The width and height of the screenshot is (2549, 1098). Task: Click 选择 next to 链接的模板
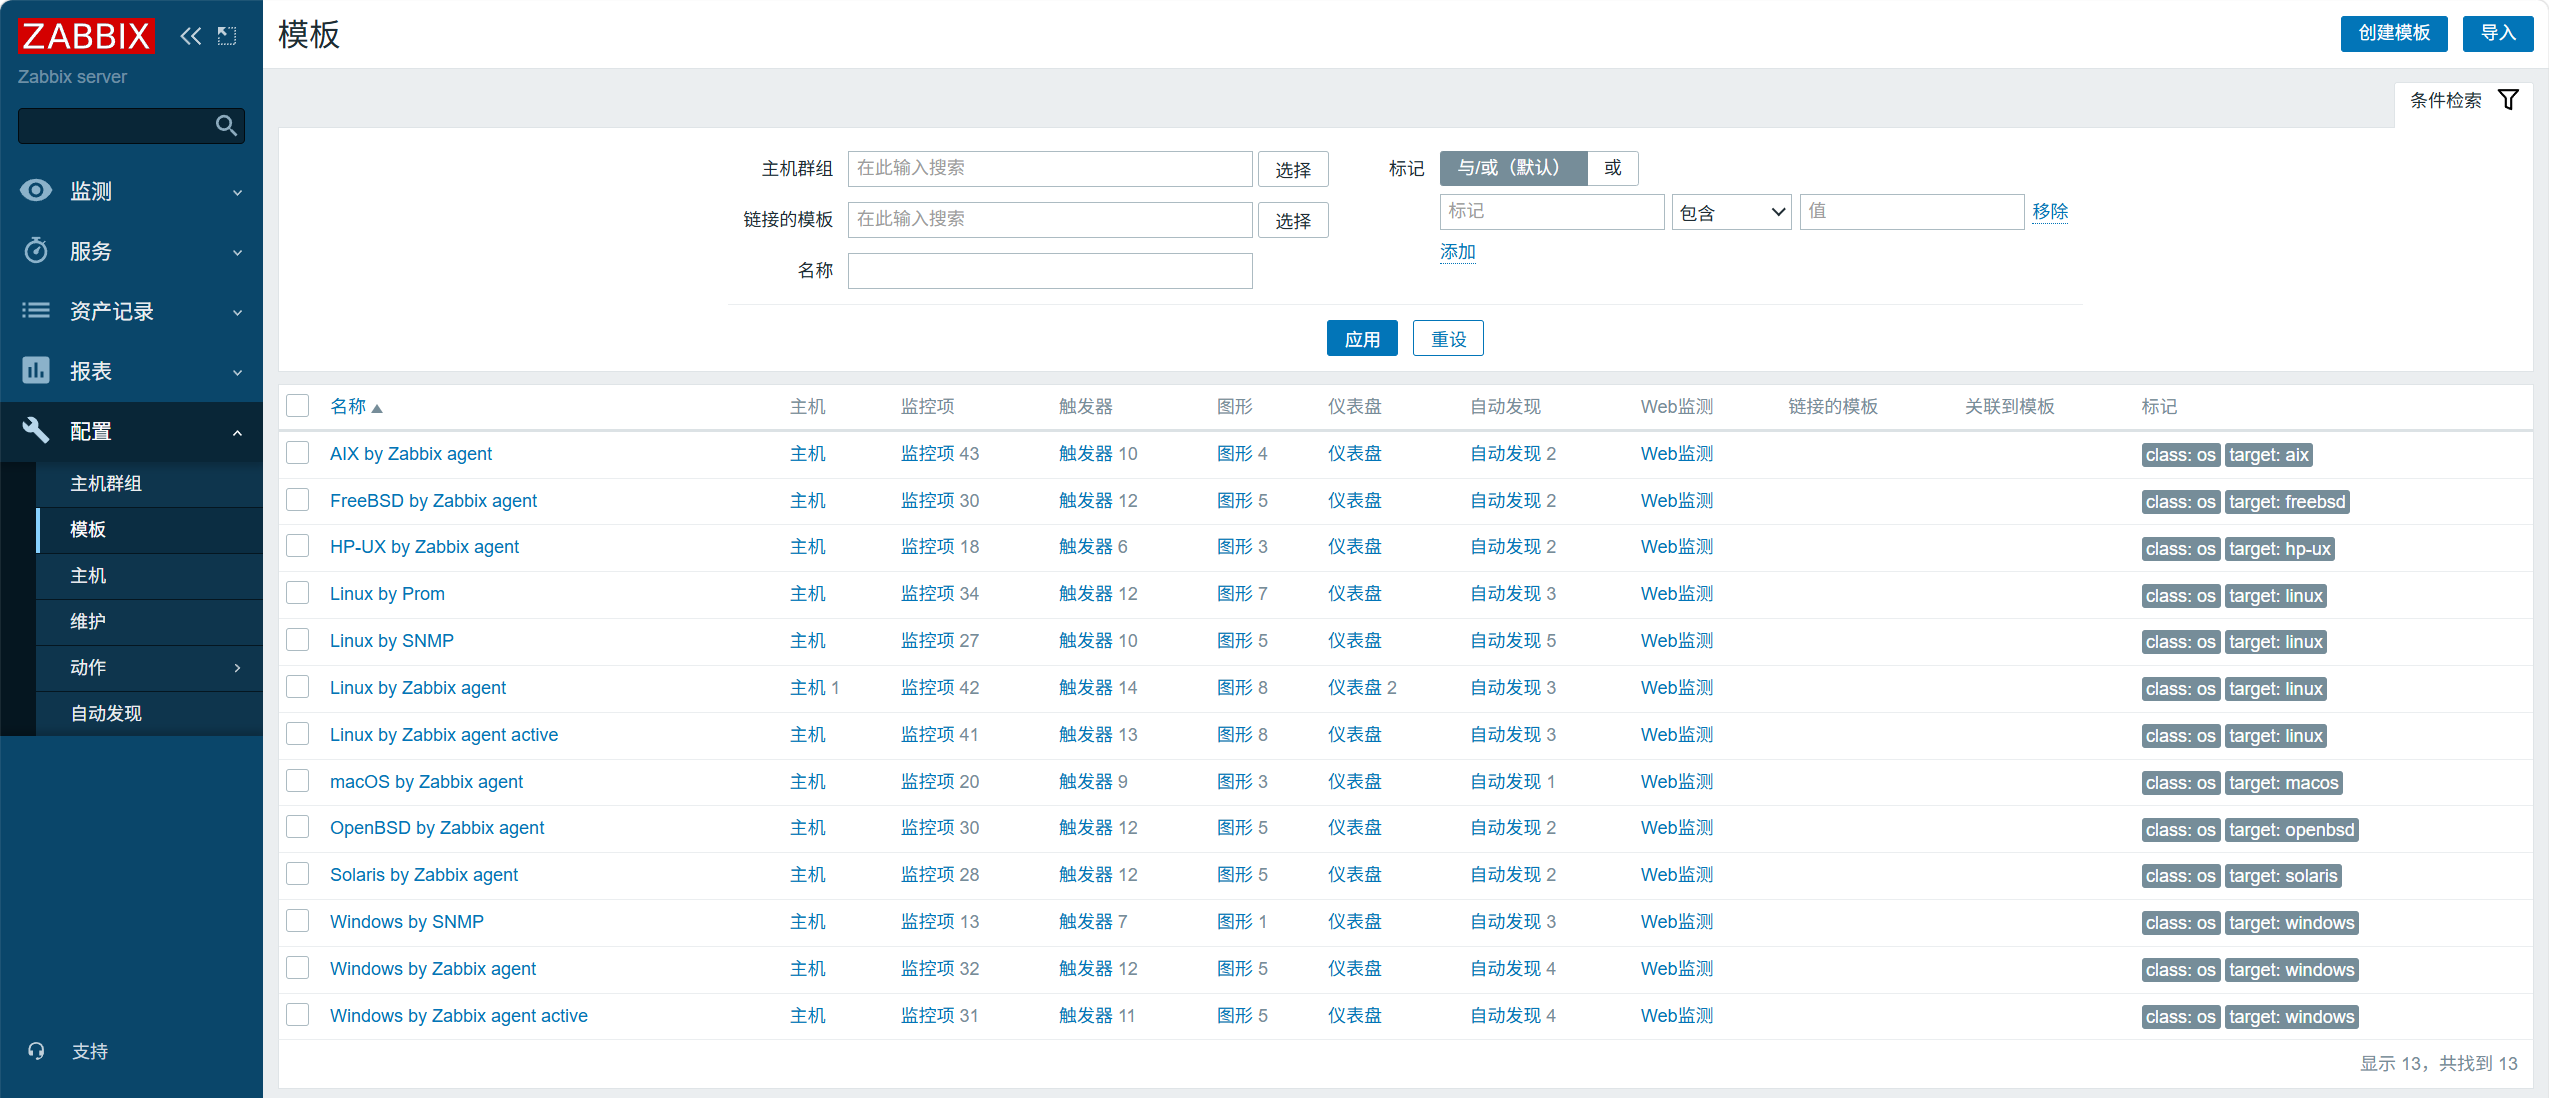point(1293,220)
